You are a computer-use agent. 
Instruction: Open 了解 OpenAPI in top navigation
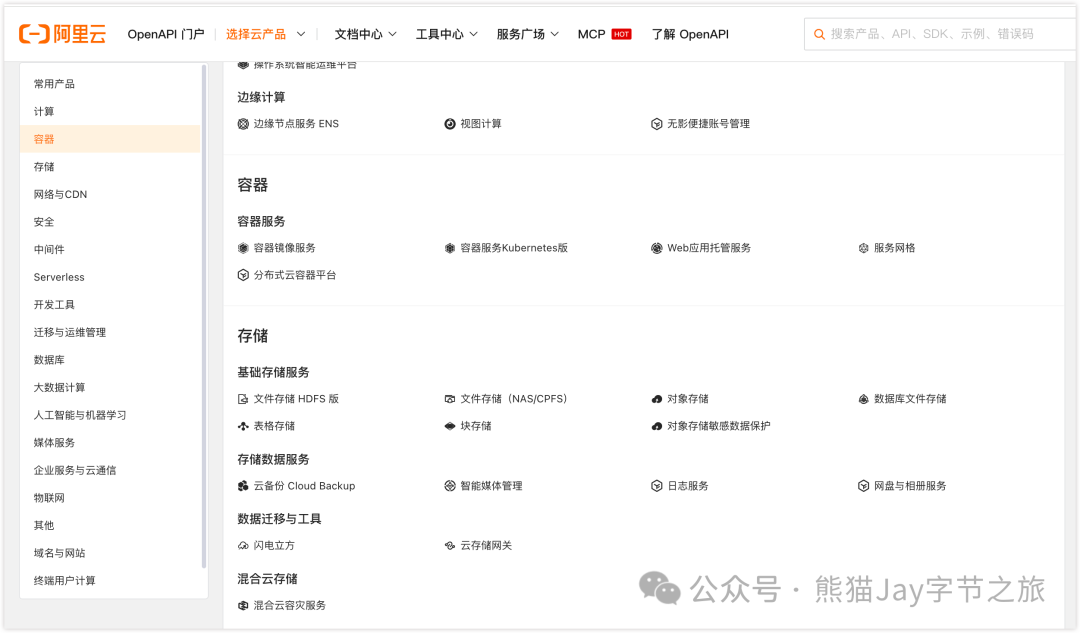(690, 34)
